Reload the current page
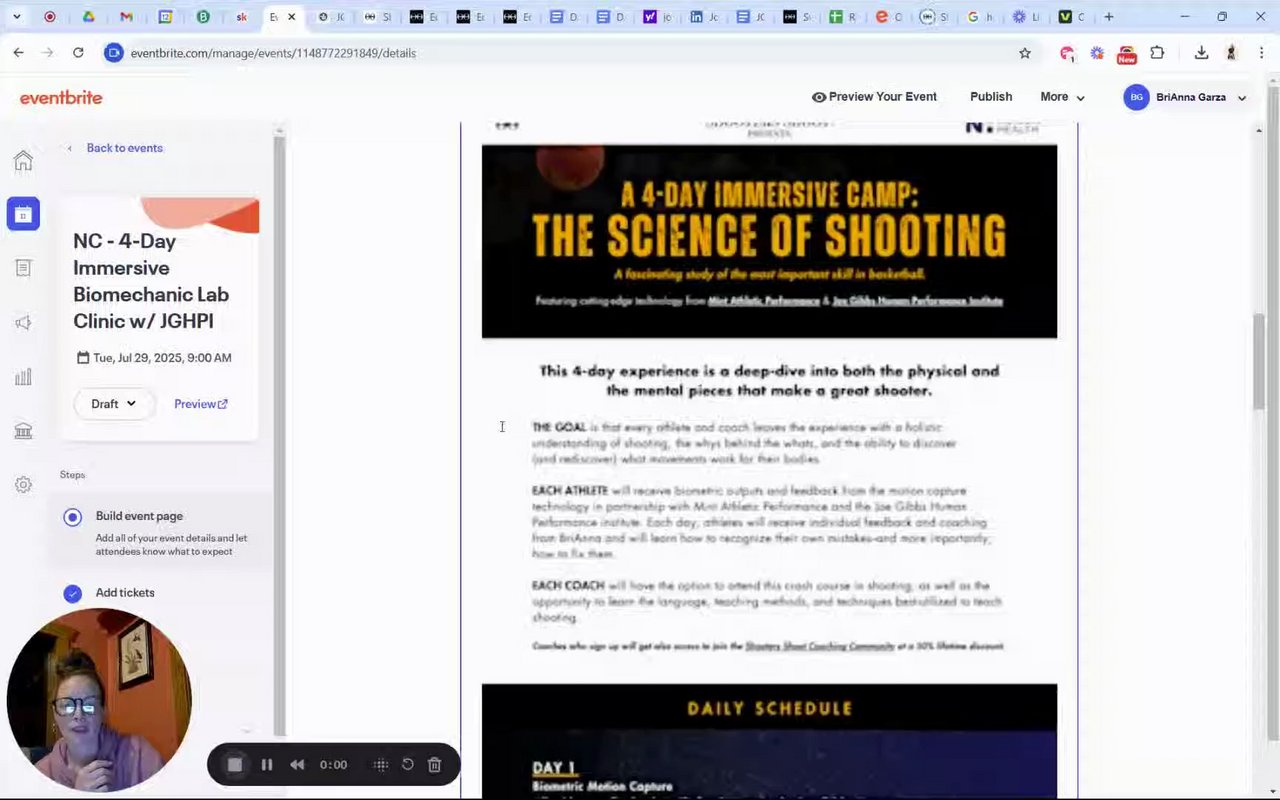Screen dimensions: 1280x800 point(78,53)
